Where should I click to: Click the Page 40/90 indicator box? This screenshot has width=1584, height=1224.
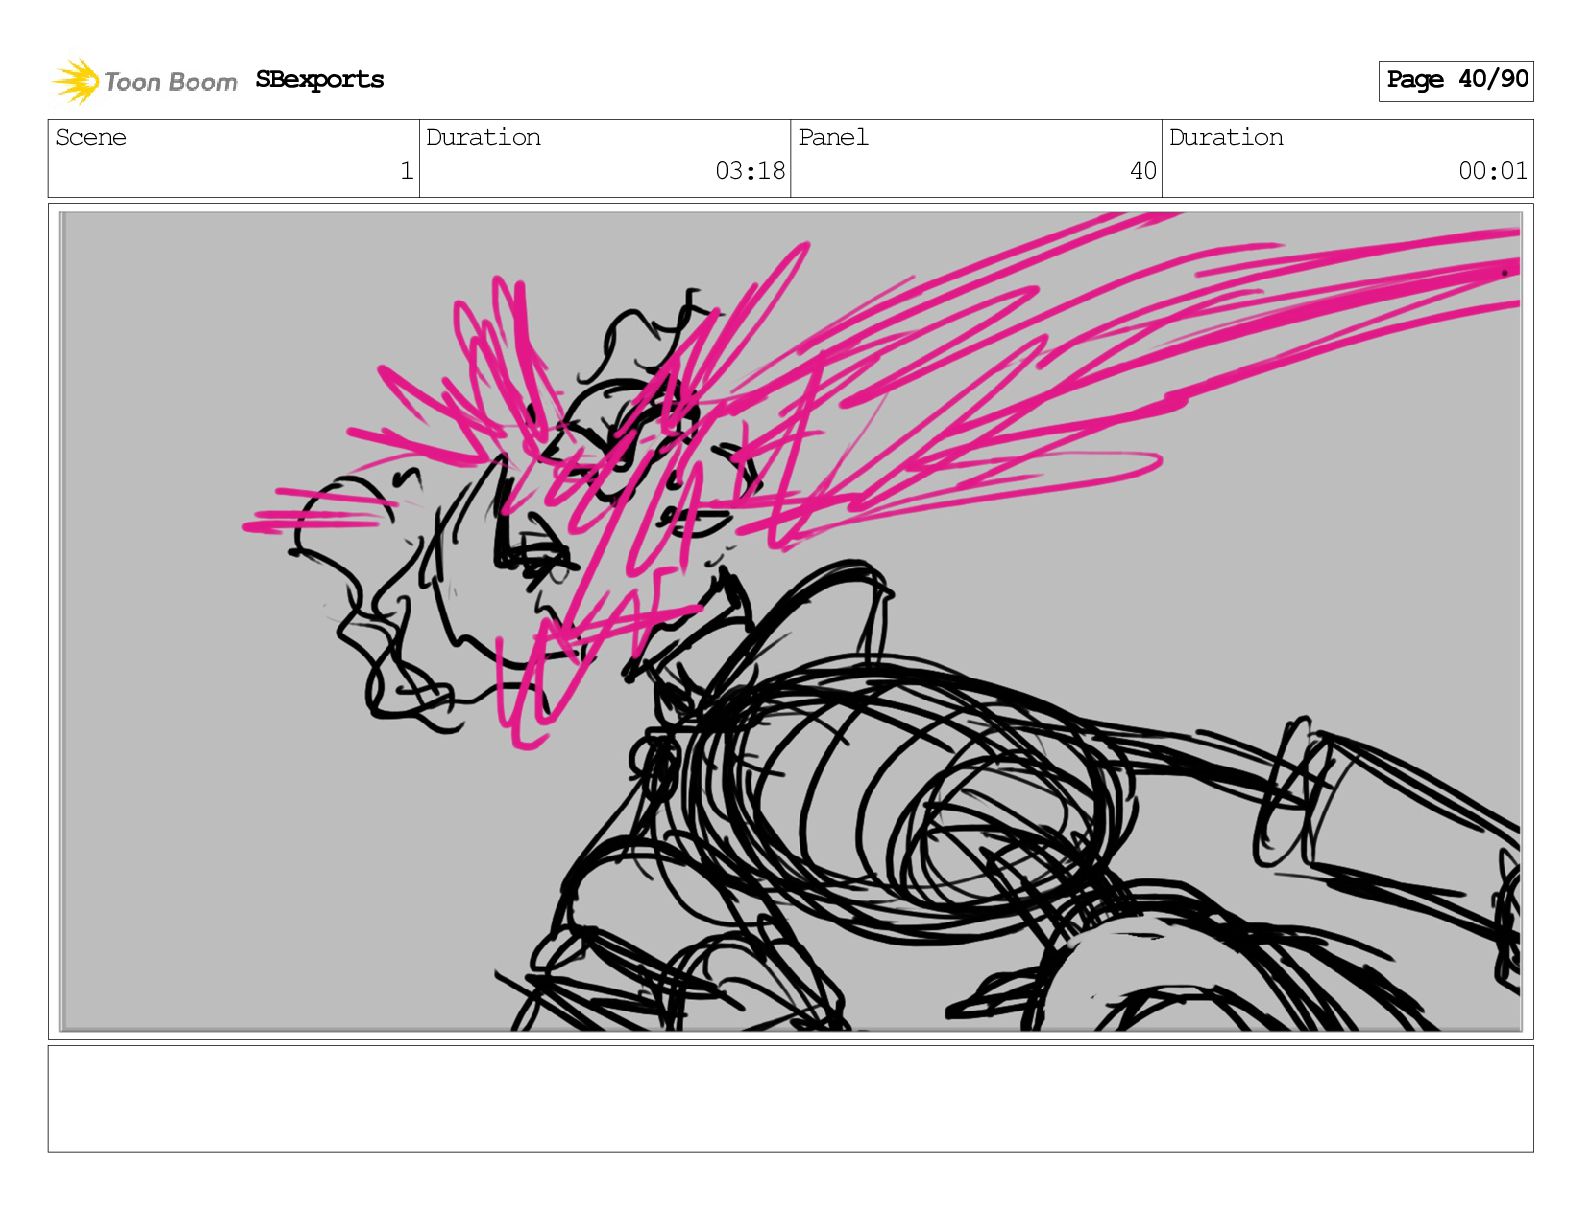pos(1455,80)
